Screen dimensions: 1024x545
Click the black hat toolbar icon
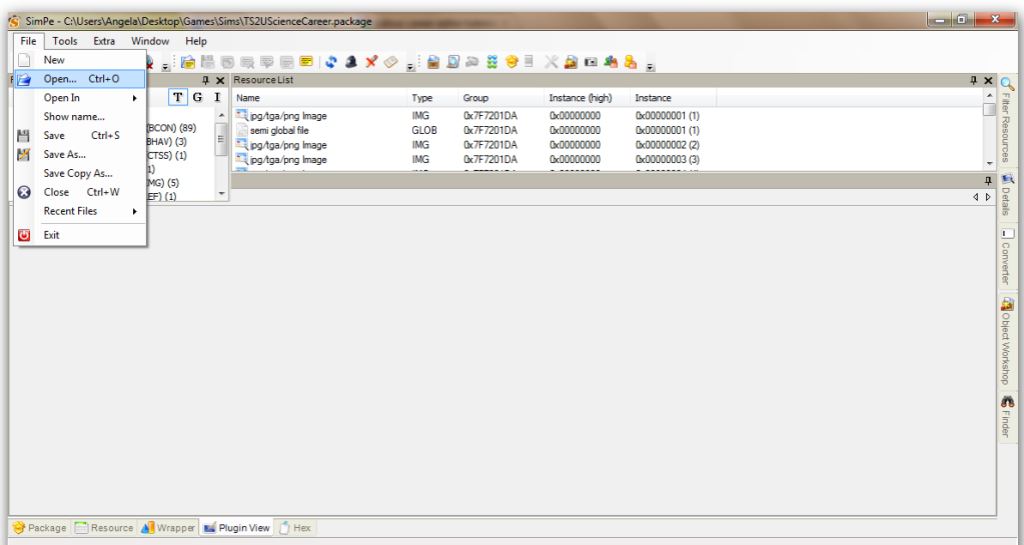click(x=351, y=62)
